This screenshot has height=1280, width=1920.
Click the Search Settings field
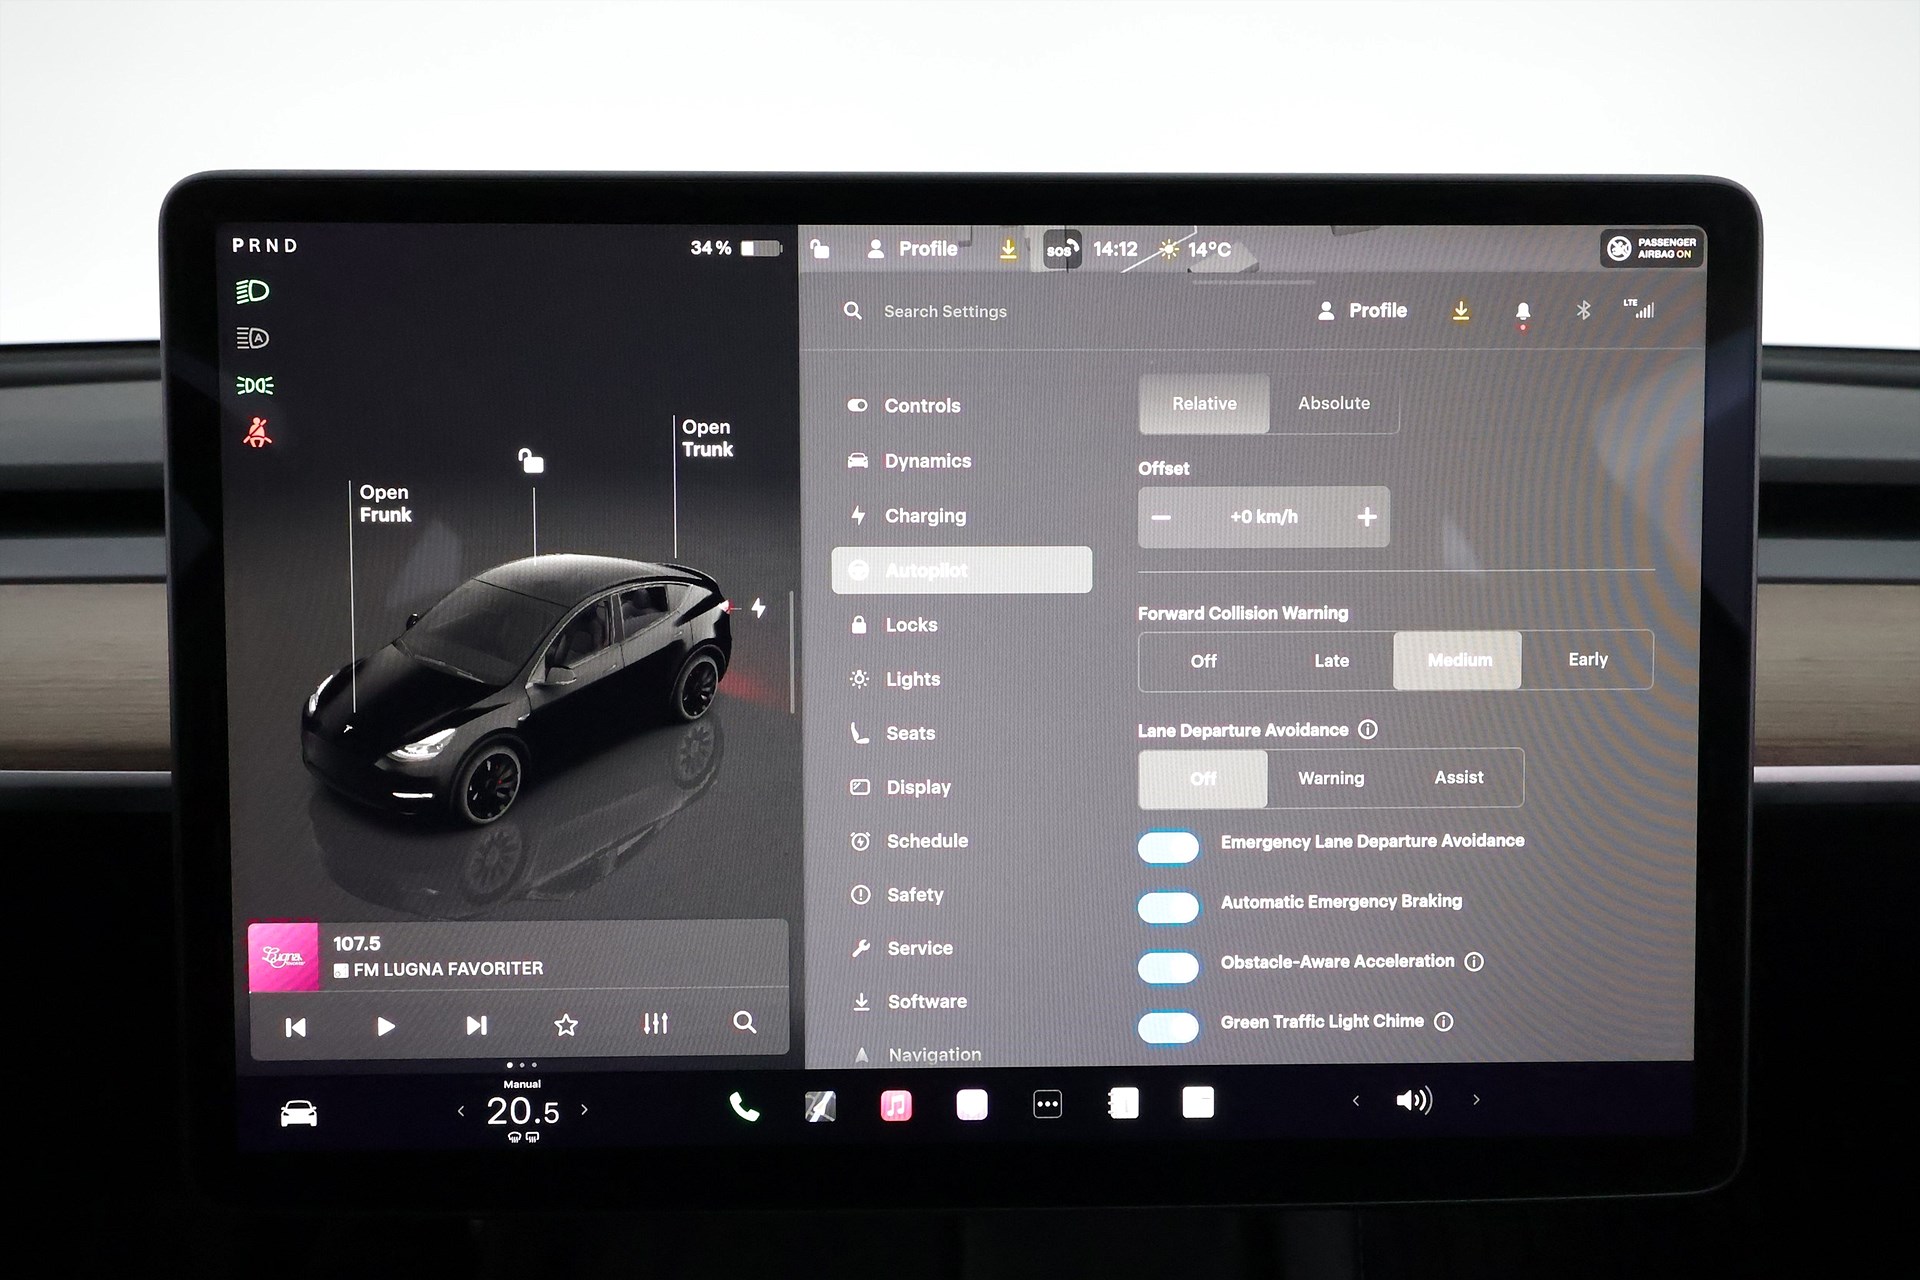(945, 312)
